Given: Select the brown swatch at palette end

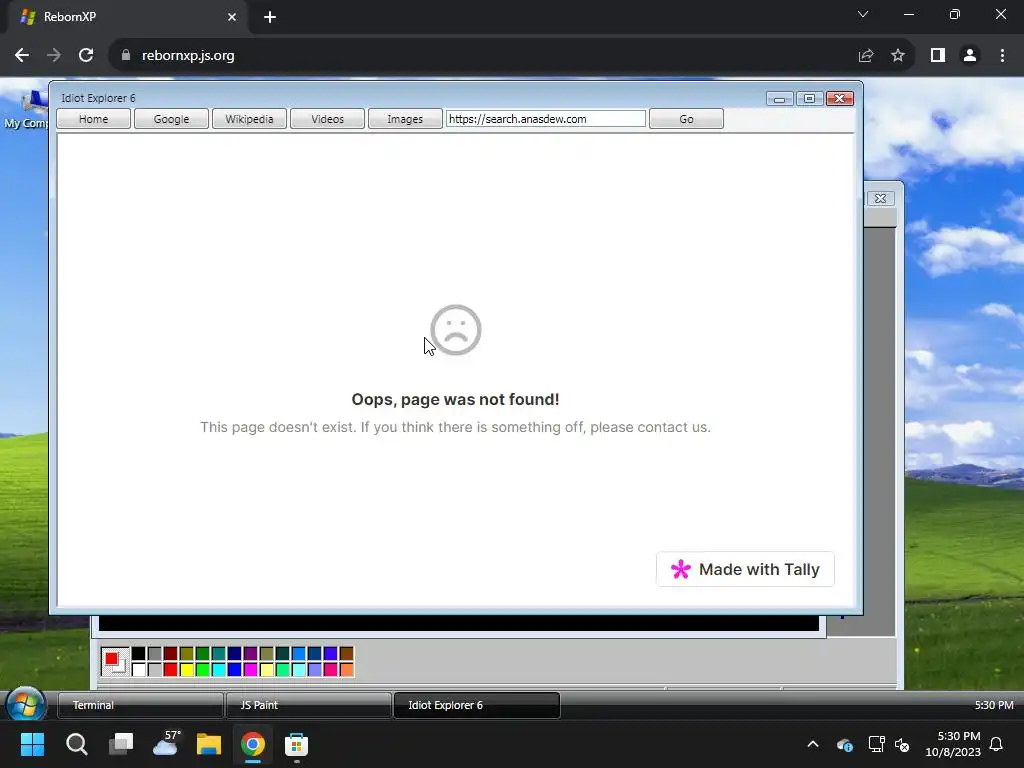Looking at the screenshot, I should point(347,654).
